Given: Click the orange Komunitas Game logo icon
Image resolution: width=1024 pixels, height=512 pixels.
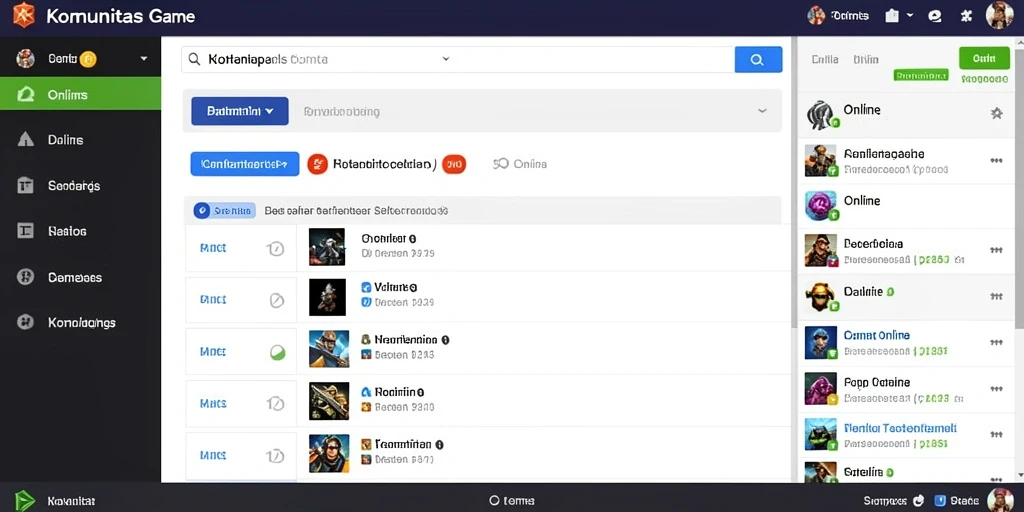Looking at the screenshot, I should coord(24,15).
